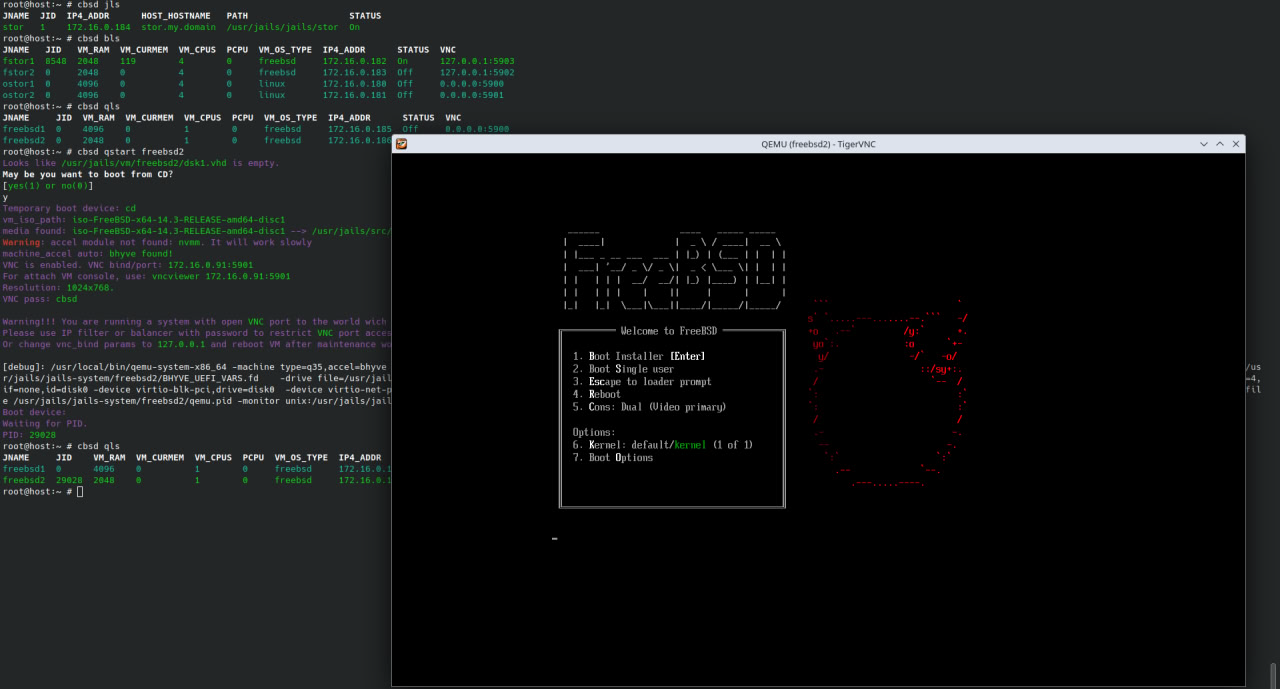
Task: Click the 'QEMU (freebsd2) - TigerVNC' title bar
Action: [x=817, y=144]
